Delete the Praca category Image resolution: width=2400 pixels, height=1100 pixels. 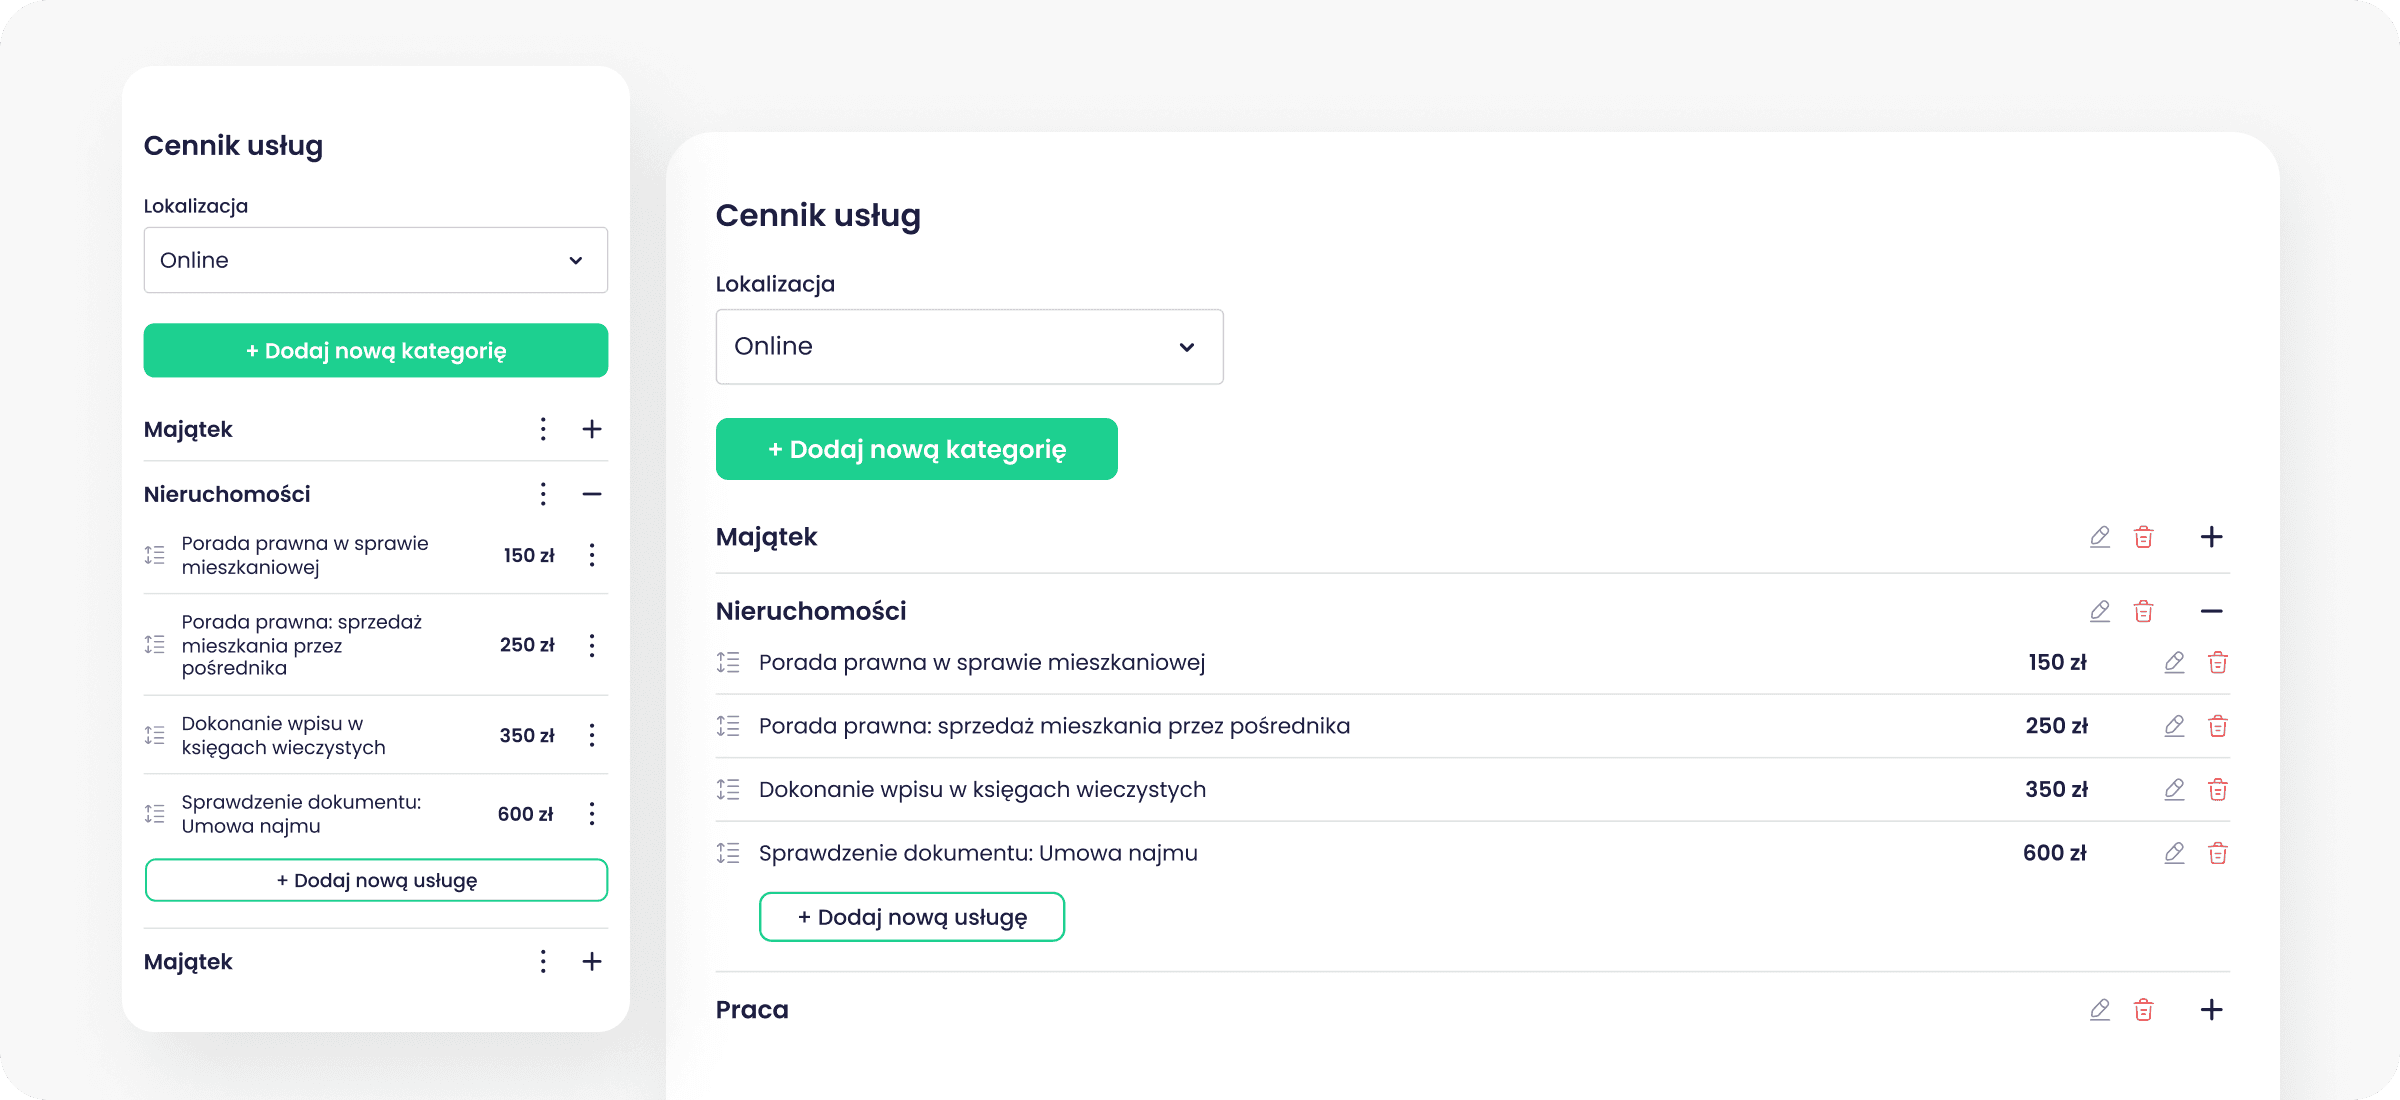coord(2143,1010)
